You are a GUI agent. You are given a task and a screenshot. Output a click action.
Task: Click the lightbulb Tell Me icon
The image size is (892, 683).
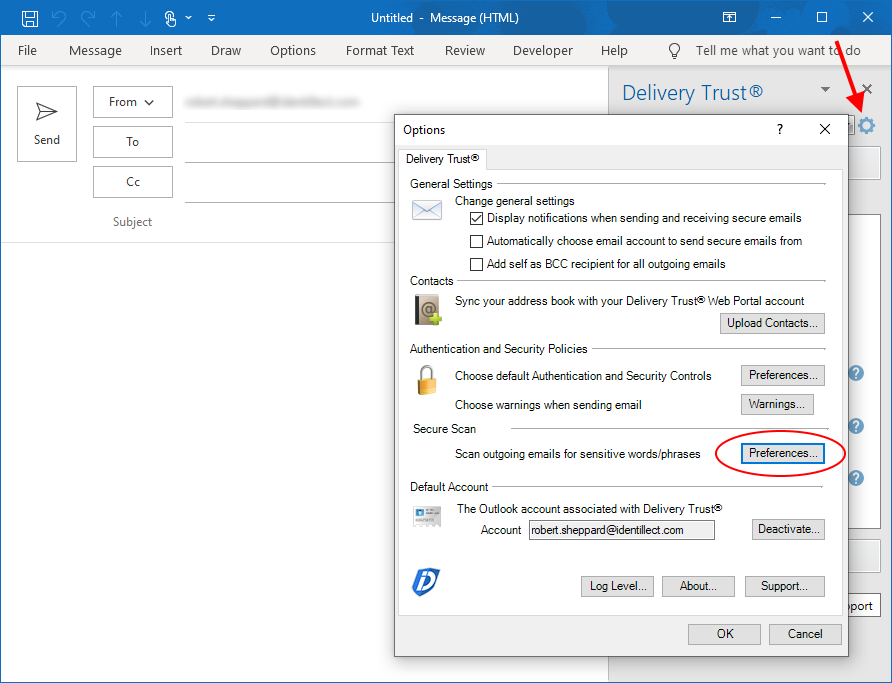[x=674, y=51]
